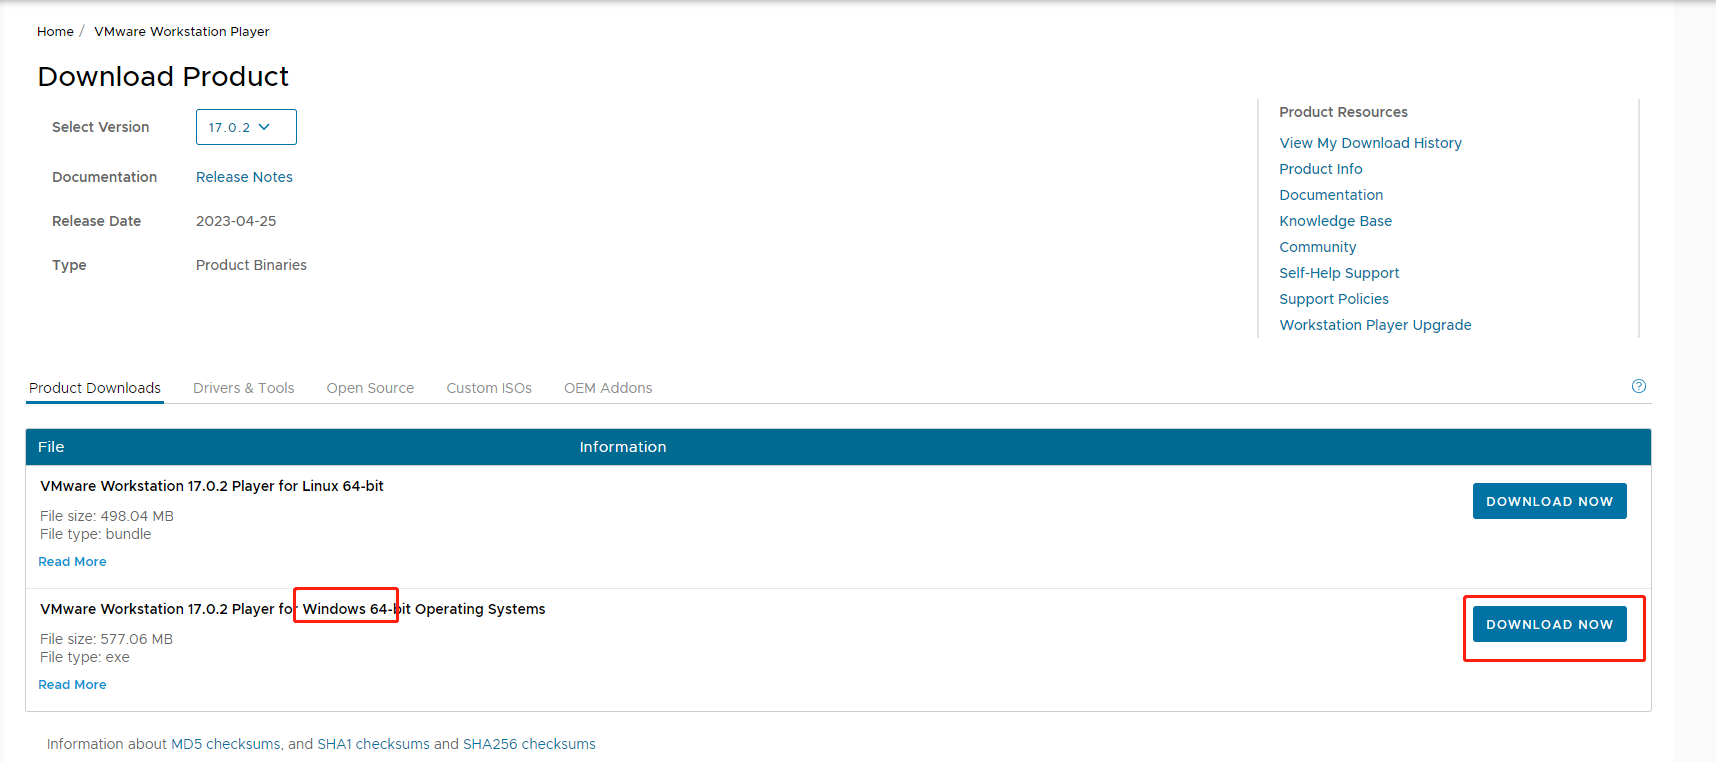
Task: Open Workstation Player Upgrade link
Action: click(1375, 325)
